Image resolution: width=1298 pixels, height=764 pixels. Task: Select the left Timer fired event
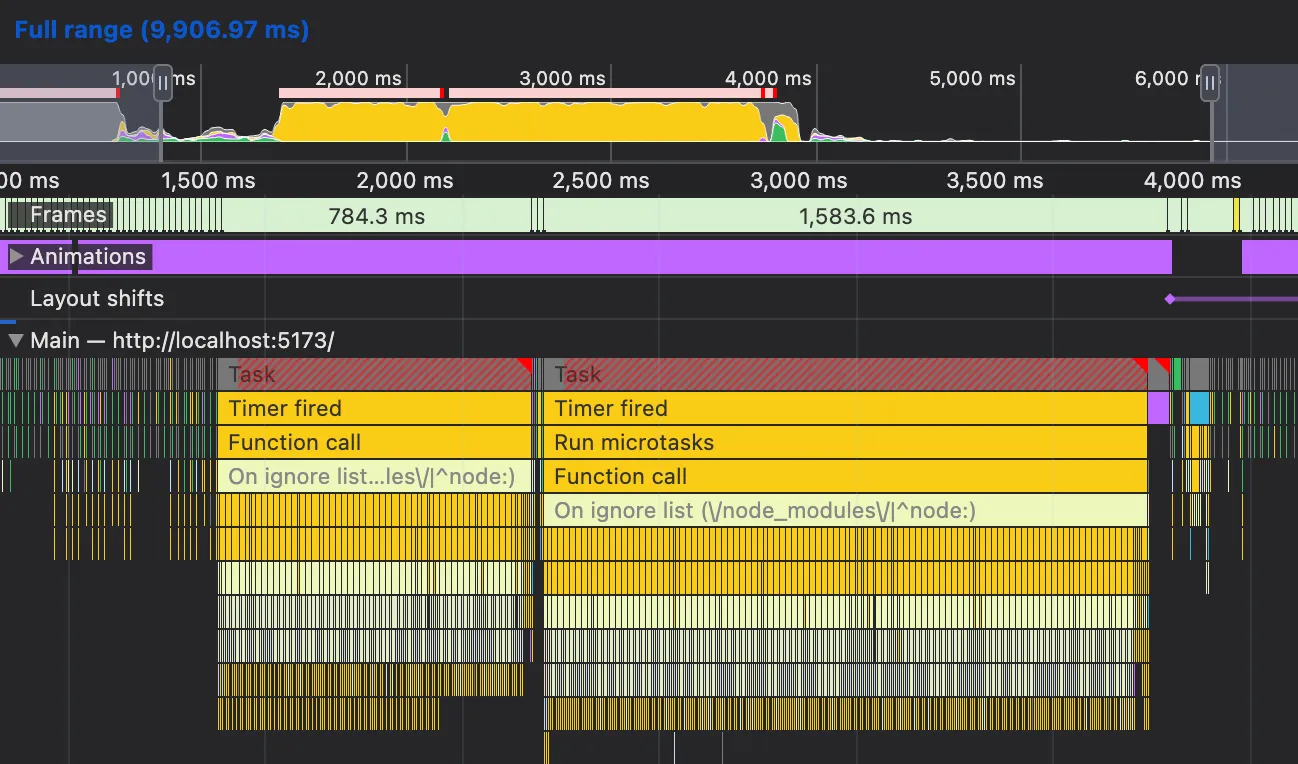click(x=374, y=409)
